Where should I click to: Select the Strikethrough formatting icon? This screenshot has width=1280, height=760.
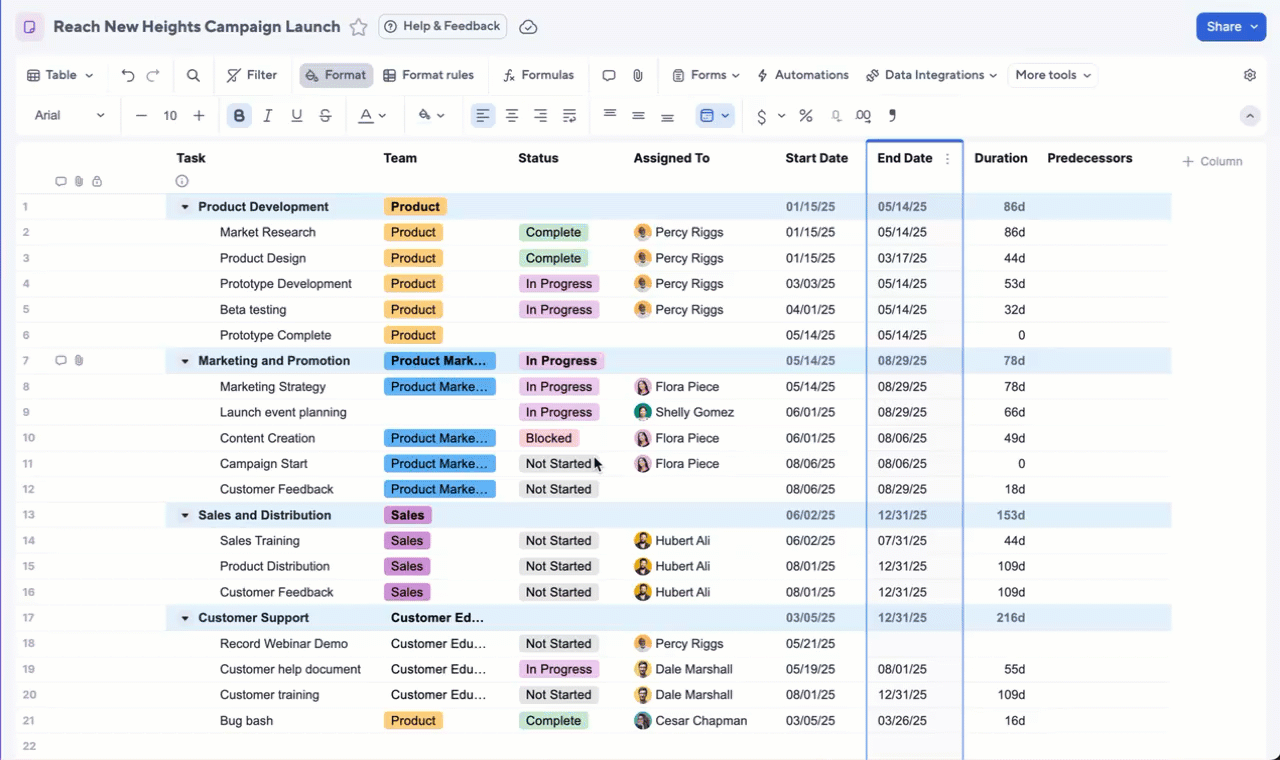(325, 115)
